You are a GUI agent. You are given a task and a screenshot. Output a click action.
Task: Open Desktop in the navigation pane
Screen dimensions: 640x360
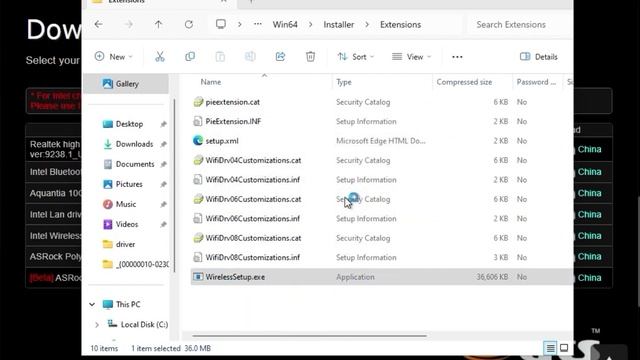pos(129,124)
